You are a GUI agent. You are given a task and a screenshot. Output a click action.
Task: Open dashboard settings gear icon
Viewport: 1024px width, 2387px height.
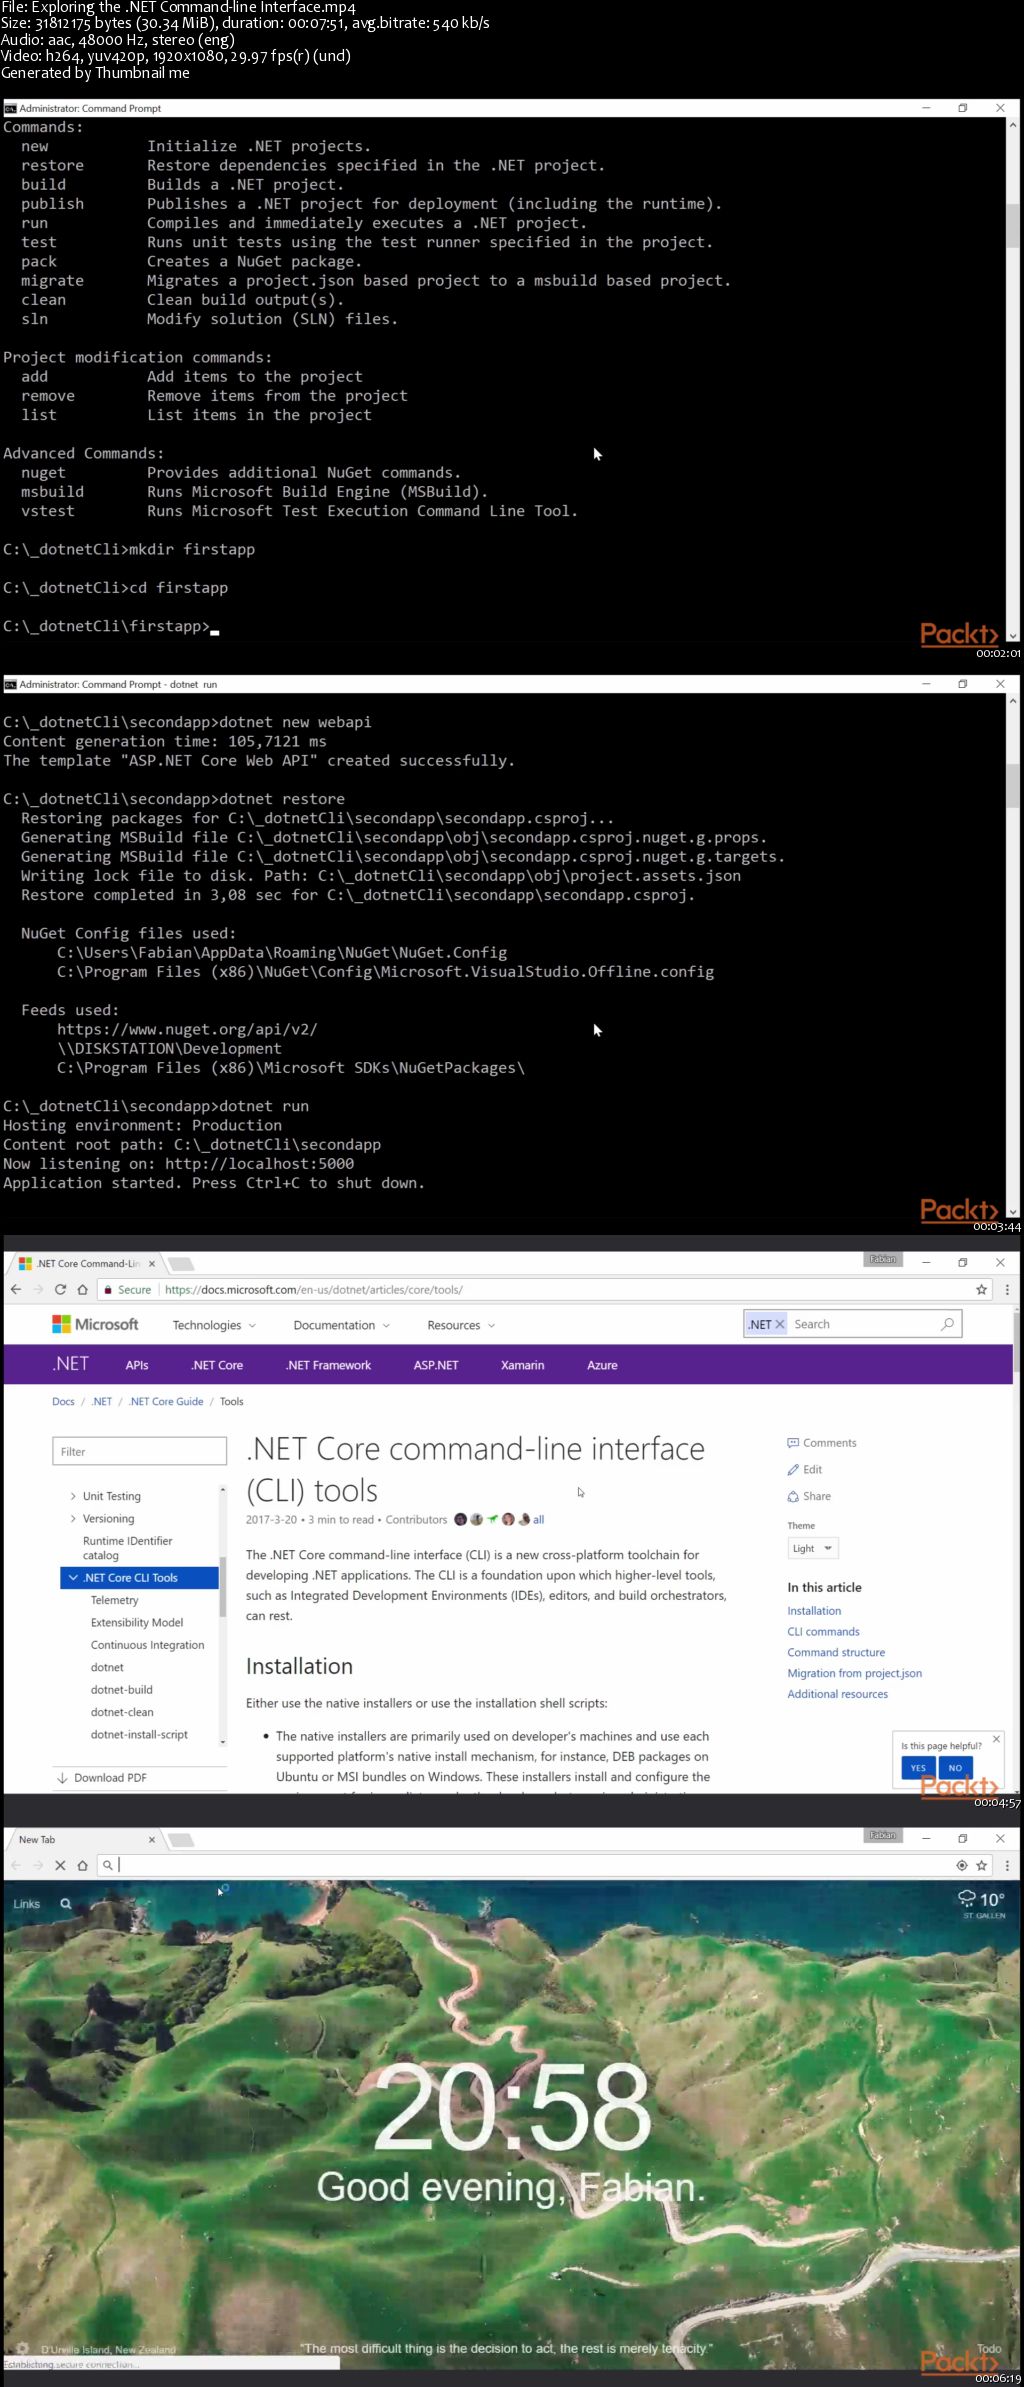pyautogui.click(x=22, y=2349)
